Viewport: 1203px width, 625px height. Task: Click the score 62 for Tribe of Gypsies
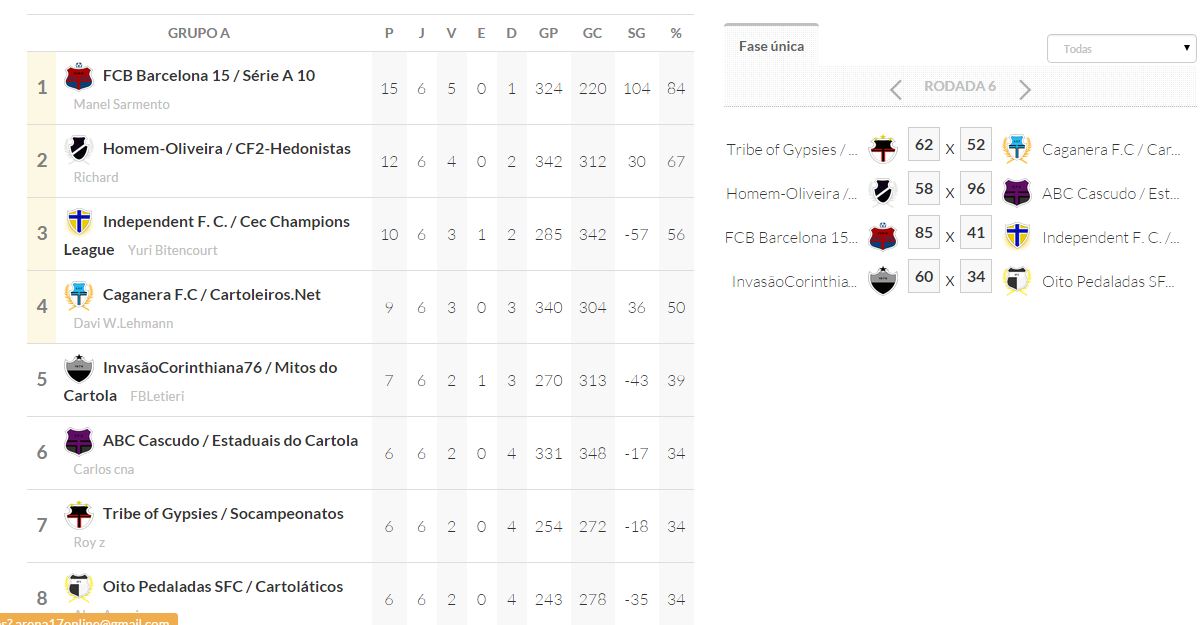tap(924, 145)
